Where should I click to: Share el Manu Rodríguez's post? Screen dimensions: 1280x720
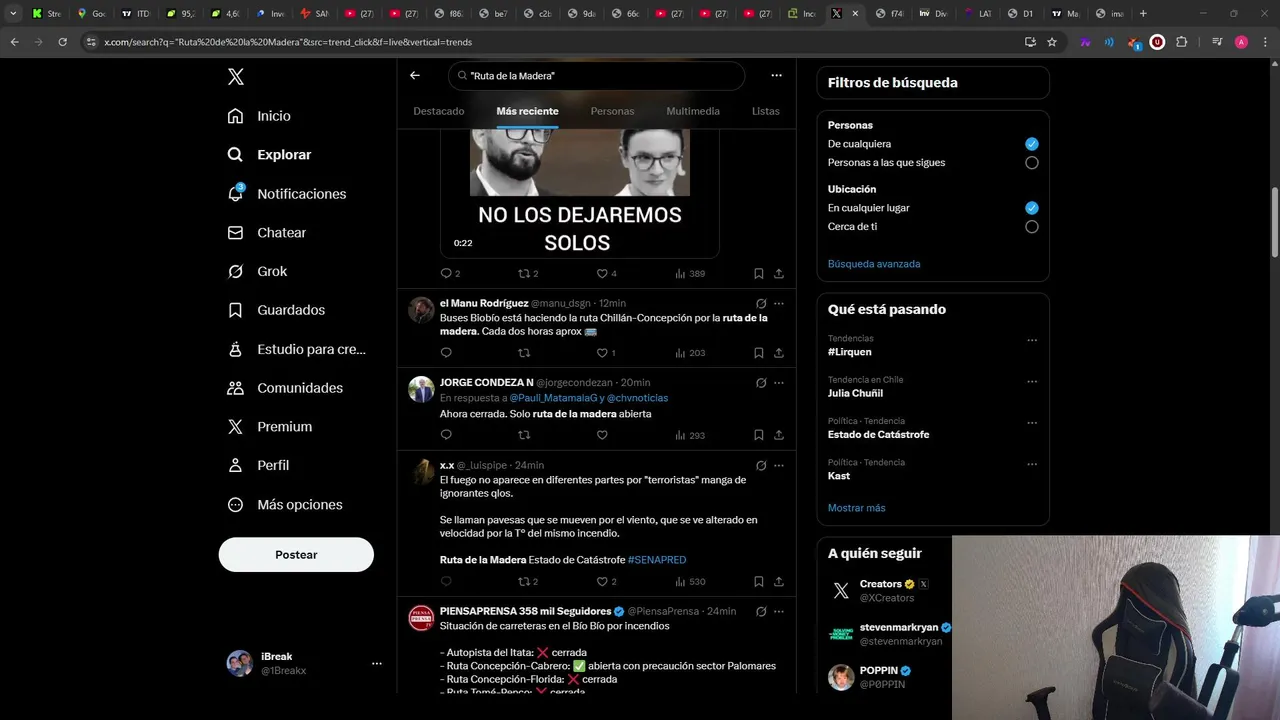tap(779, 352)
